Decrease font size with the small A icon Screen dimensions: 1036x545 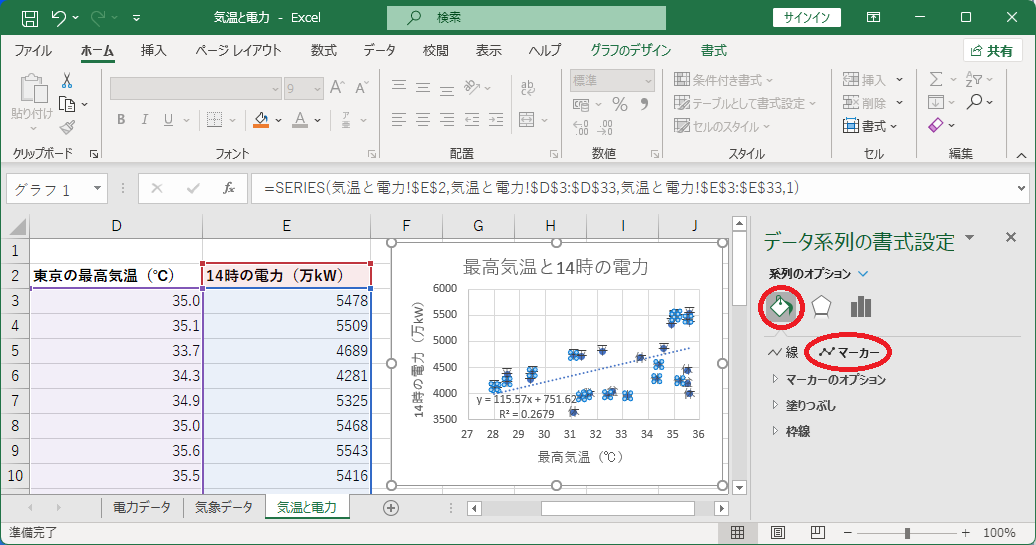click(x=361, y=88)
